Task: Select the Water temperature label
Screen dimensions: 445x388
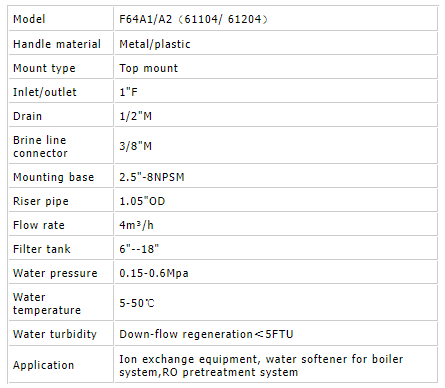Action: tap(47, 303)
